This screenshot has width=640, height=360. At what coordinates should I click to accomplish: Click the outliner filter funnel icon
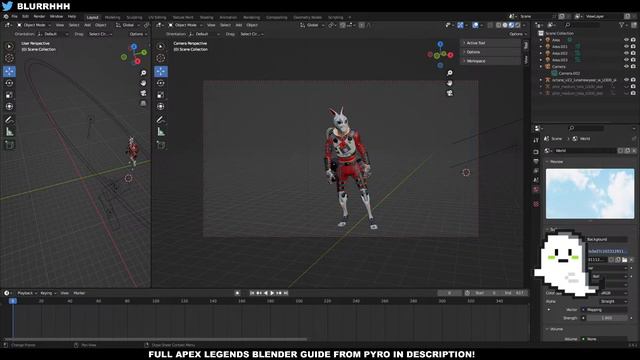pos(622,25)
